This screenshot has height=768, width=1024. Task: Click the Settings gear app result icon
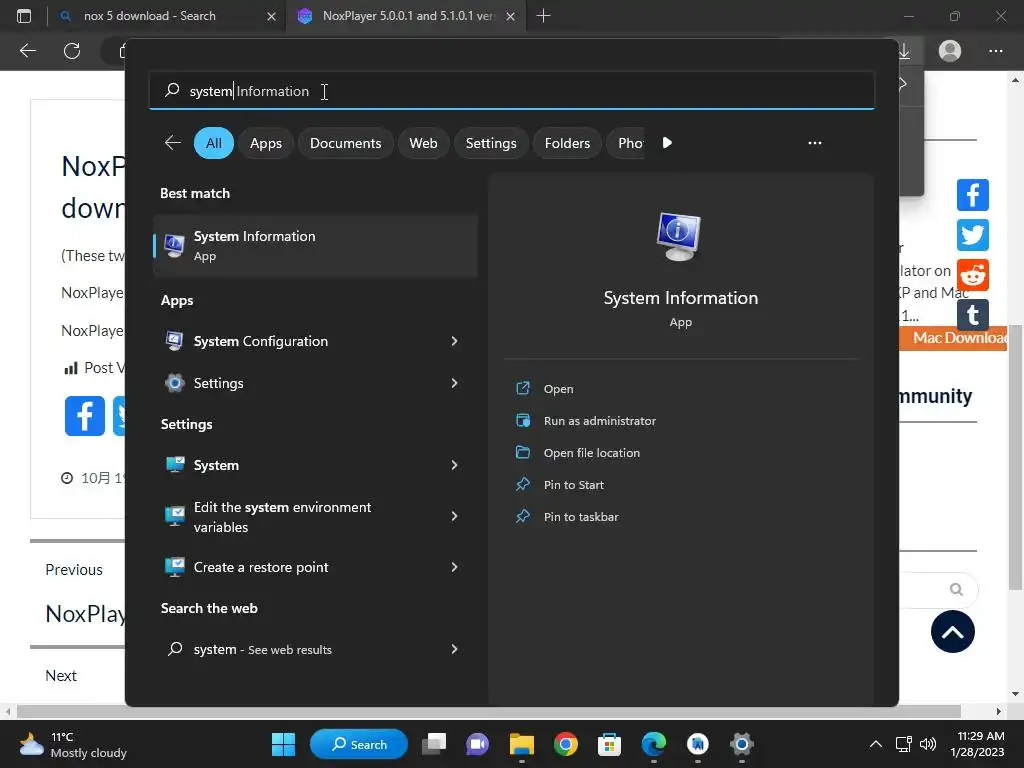click(x=174, y=383)
